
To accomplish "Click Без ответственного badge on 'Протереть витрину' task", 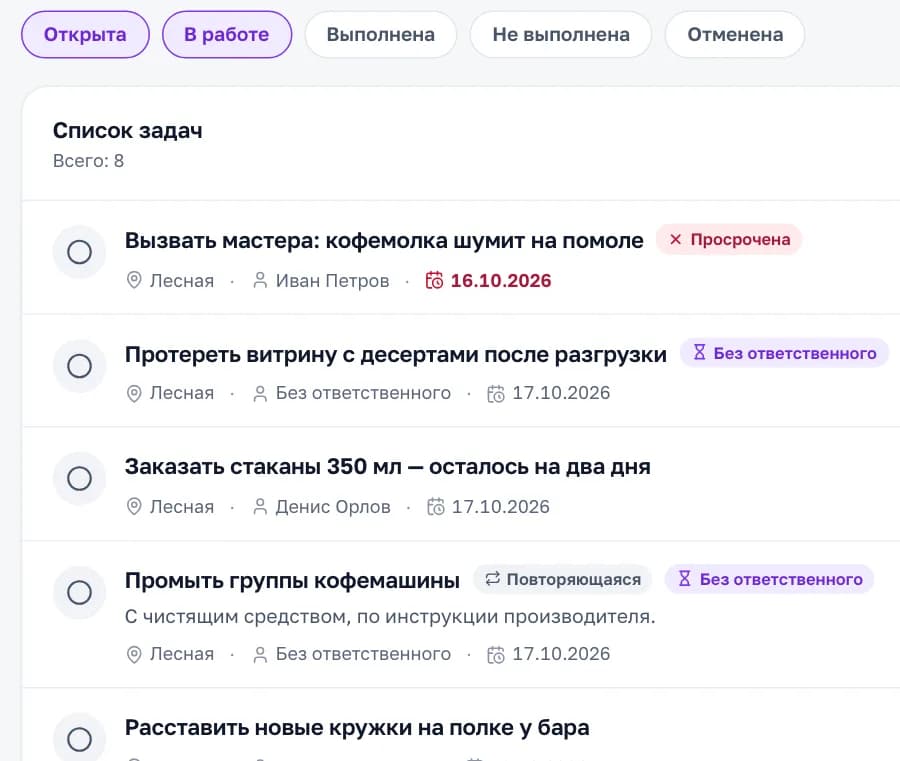I will [784, 353].
